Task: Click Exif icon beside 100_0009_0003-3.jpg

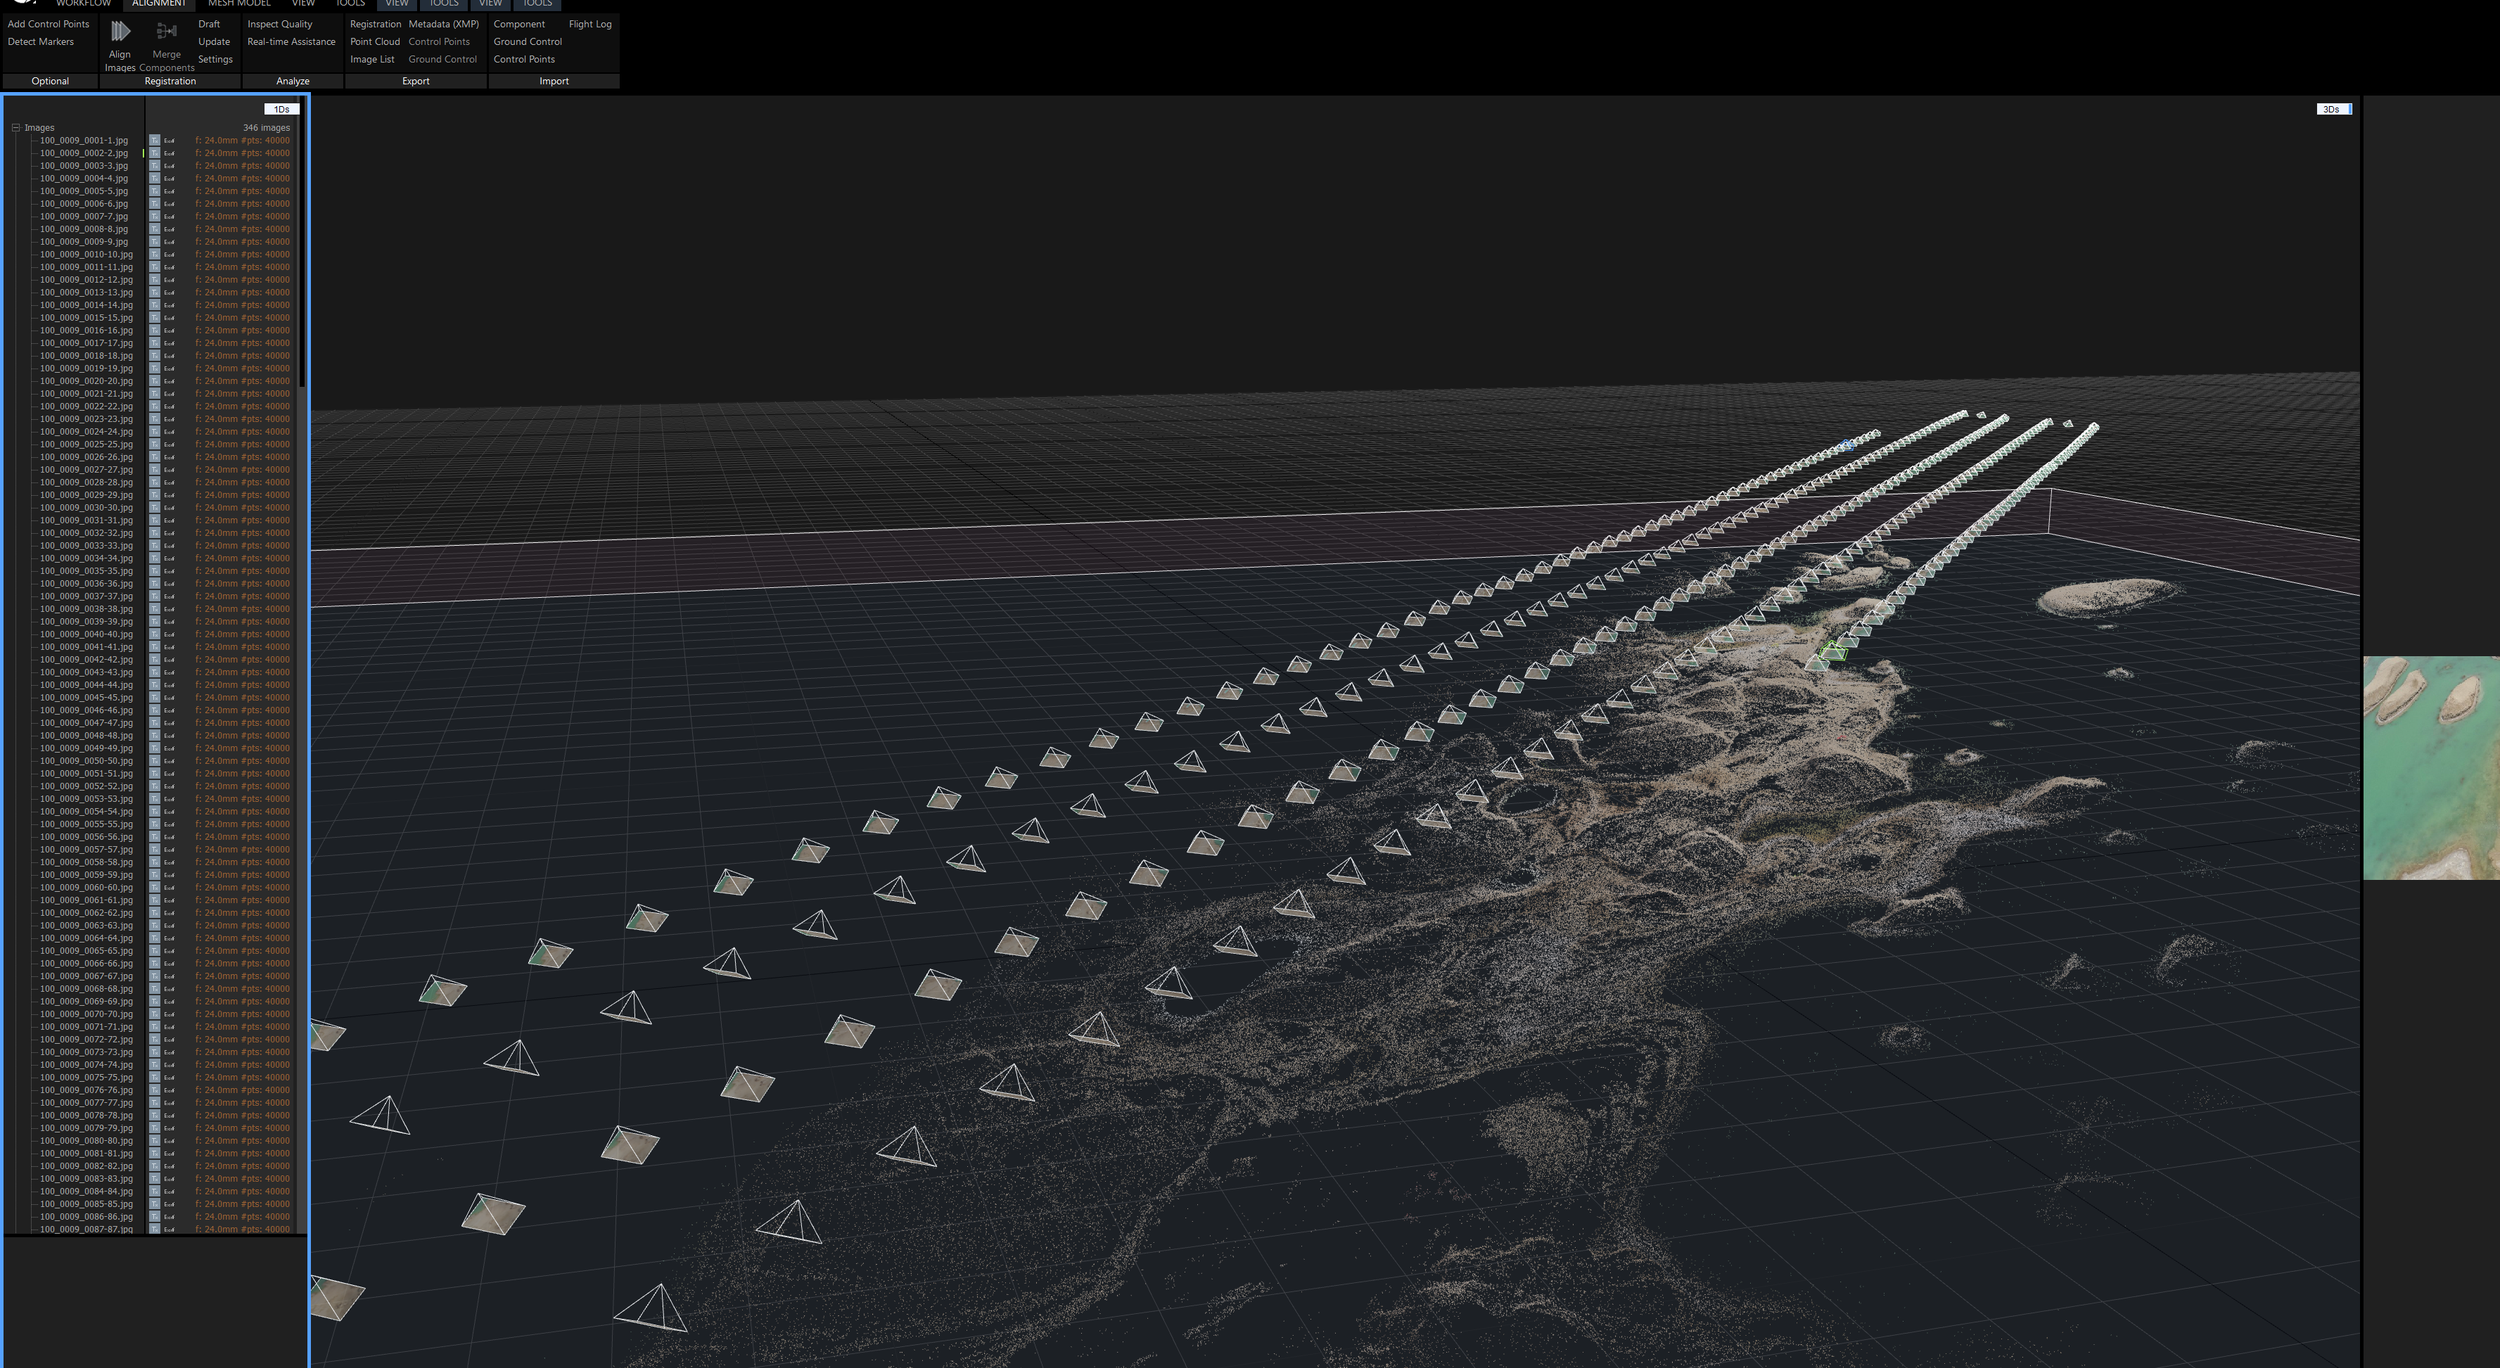Action: tap(169, 166)
